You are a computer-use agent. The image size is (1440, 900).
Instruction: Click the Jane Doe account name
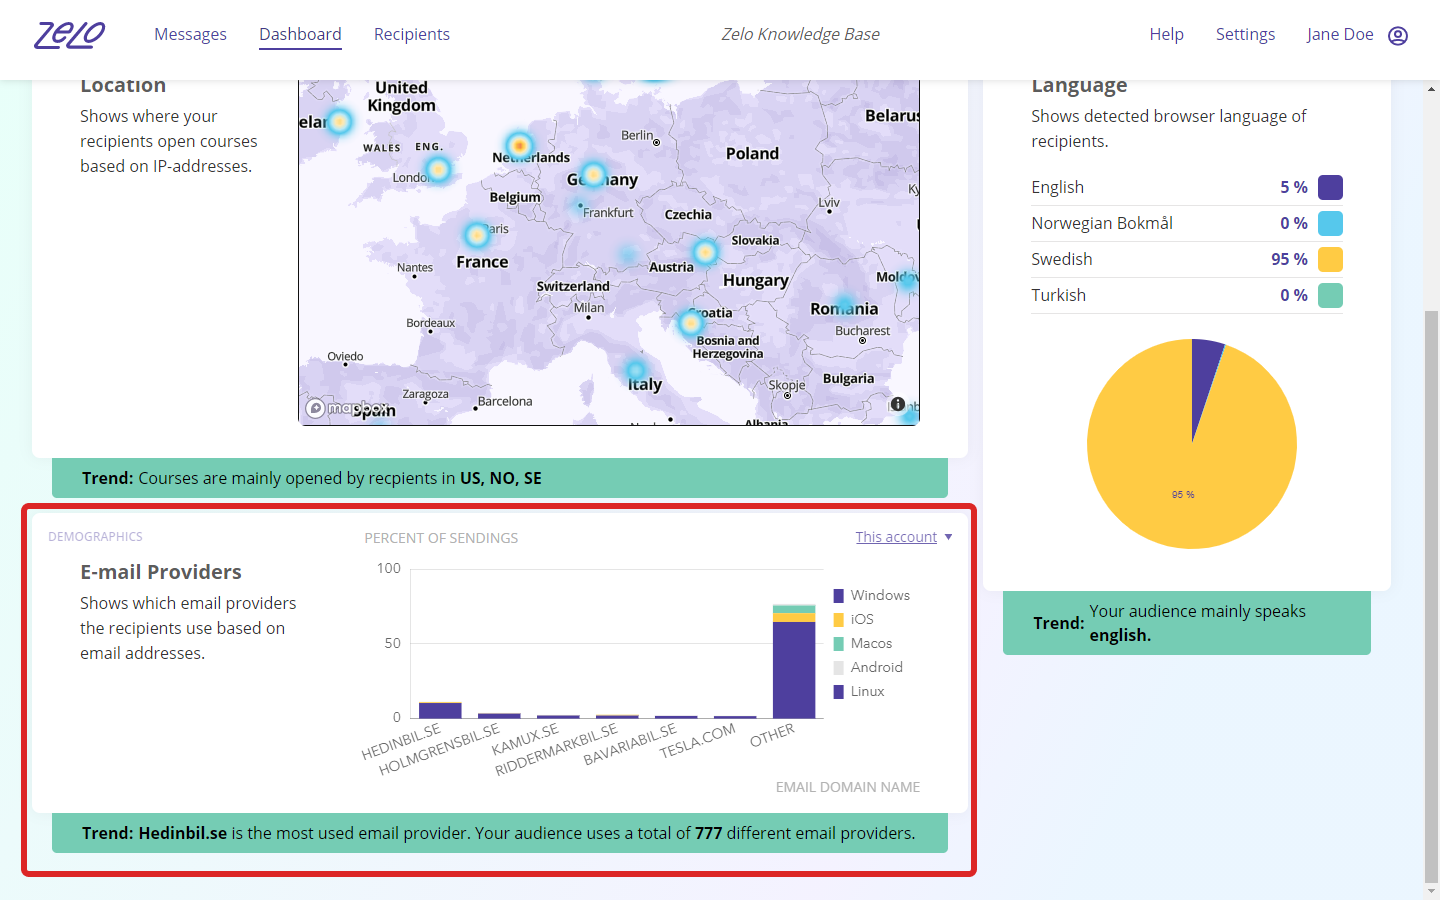(1340, 34)
